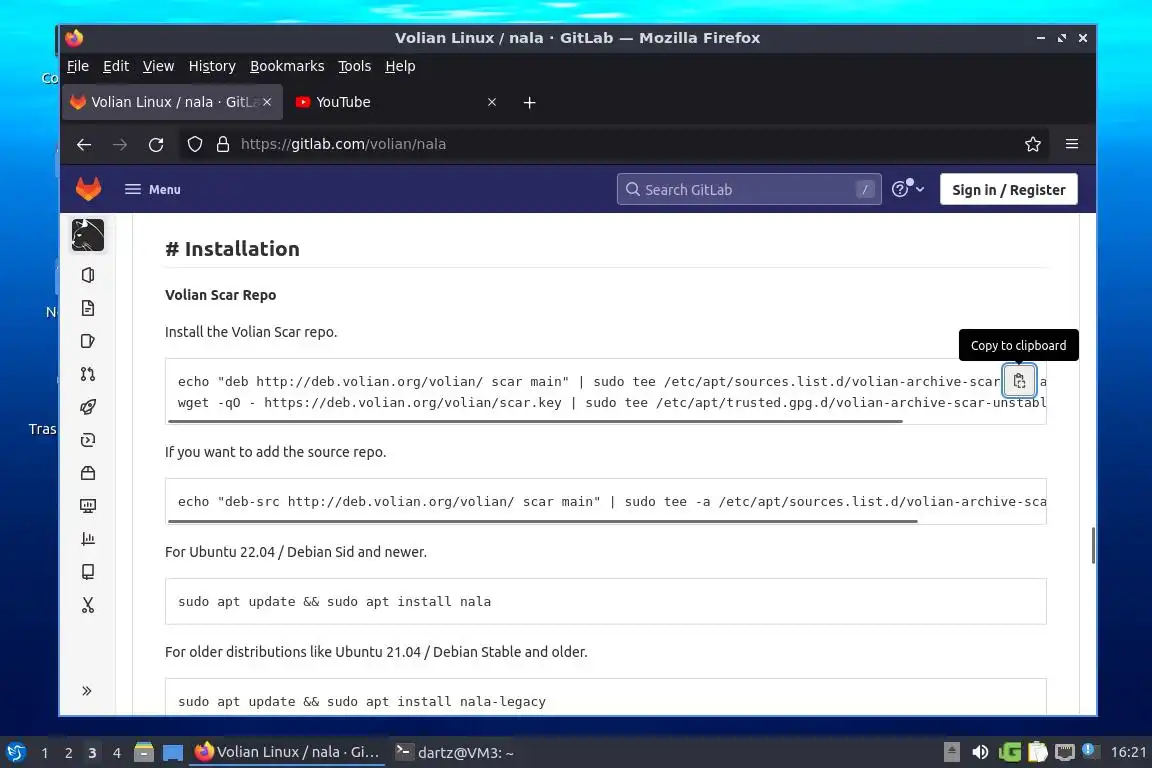Click the page vertical scrollbar thumb
Screen dimensions: 1152x768
click(1092, 545)
